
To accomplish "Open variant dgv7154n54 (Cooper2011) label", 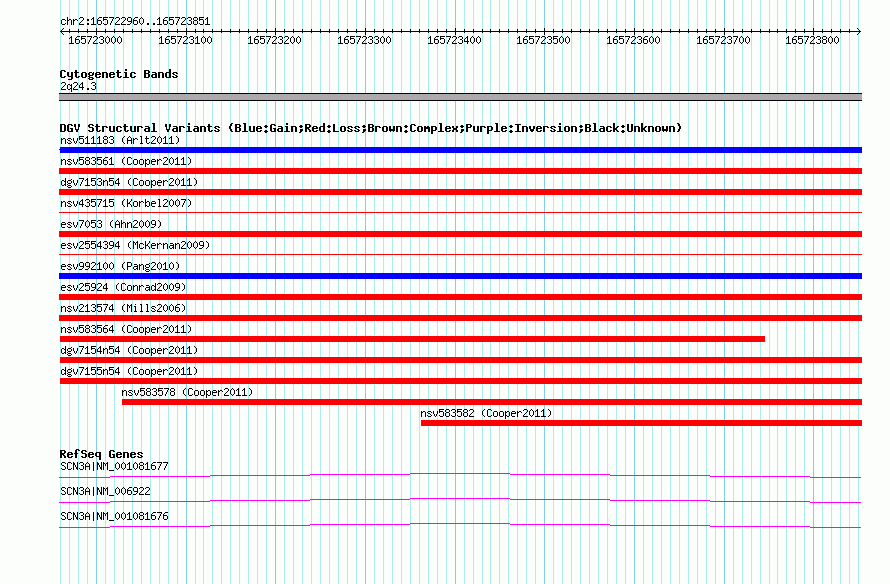I will coord(129,350).
